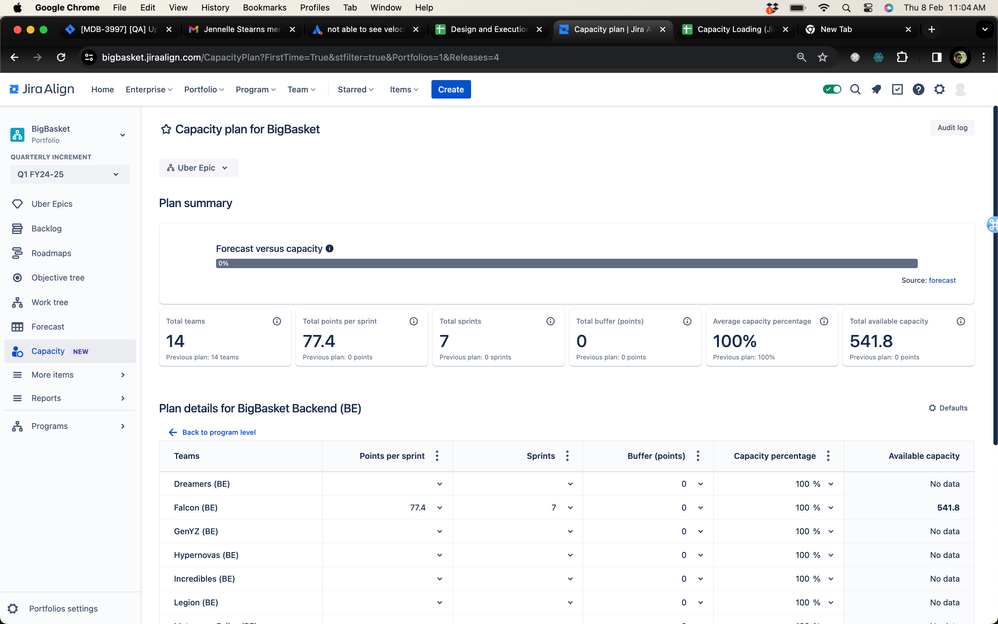Image resolution: width=998 pixels, height=624 pixels.
Task: Click the Jira Align logo
Action: (42, 89)
